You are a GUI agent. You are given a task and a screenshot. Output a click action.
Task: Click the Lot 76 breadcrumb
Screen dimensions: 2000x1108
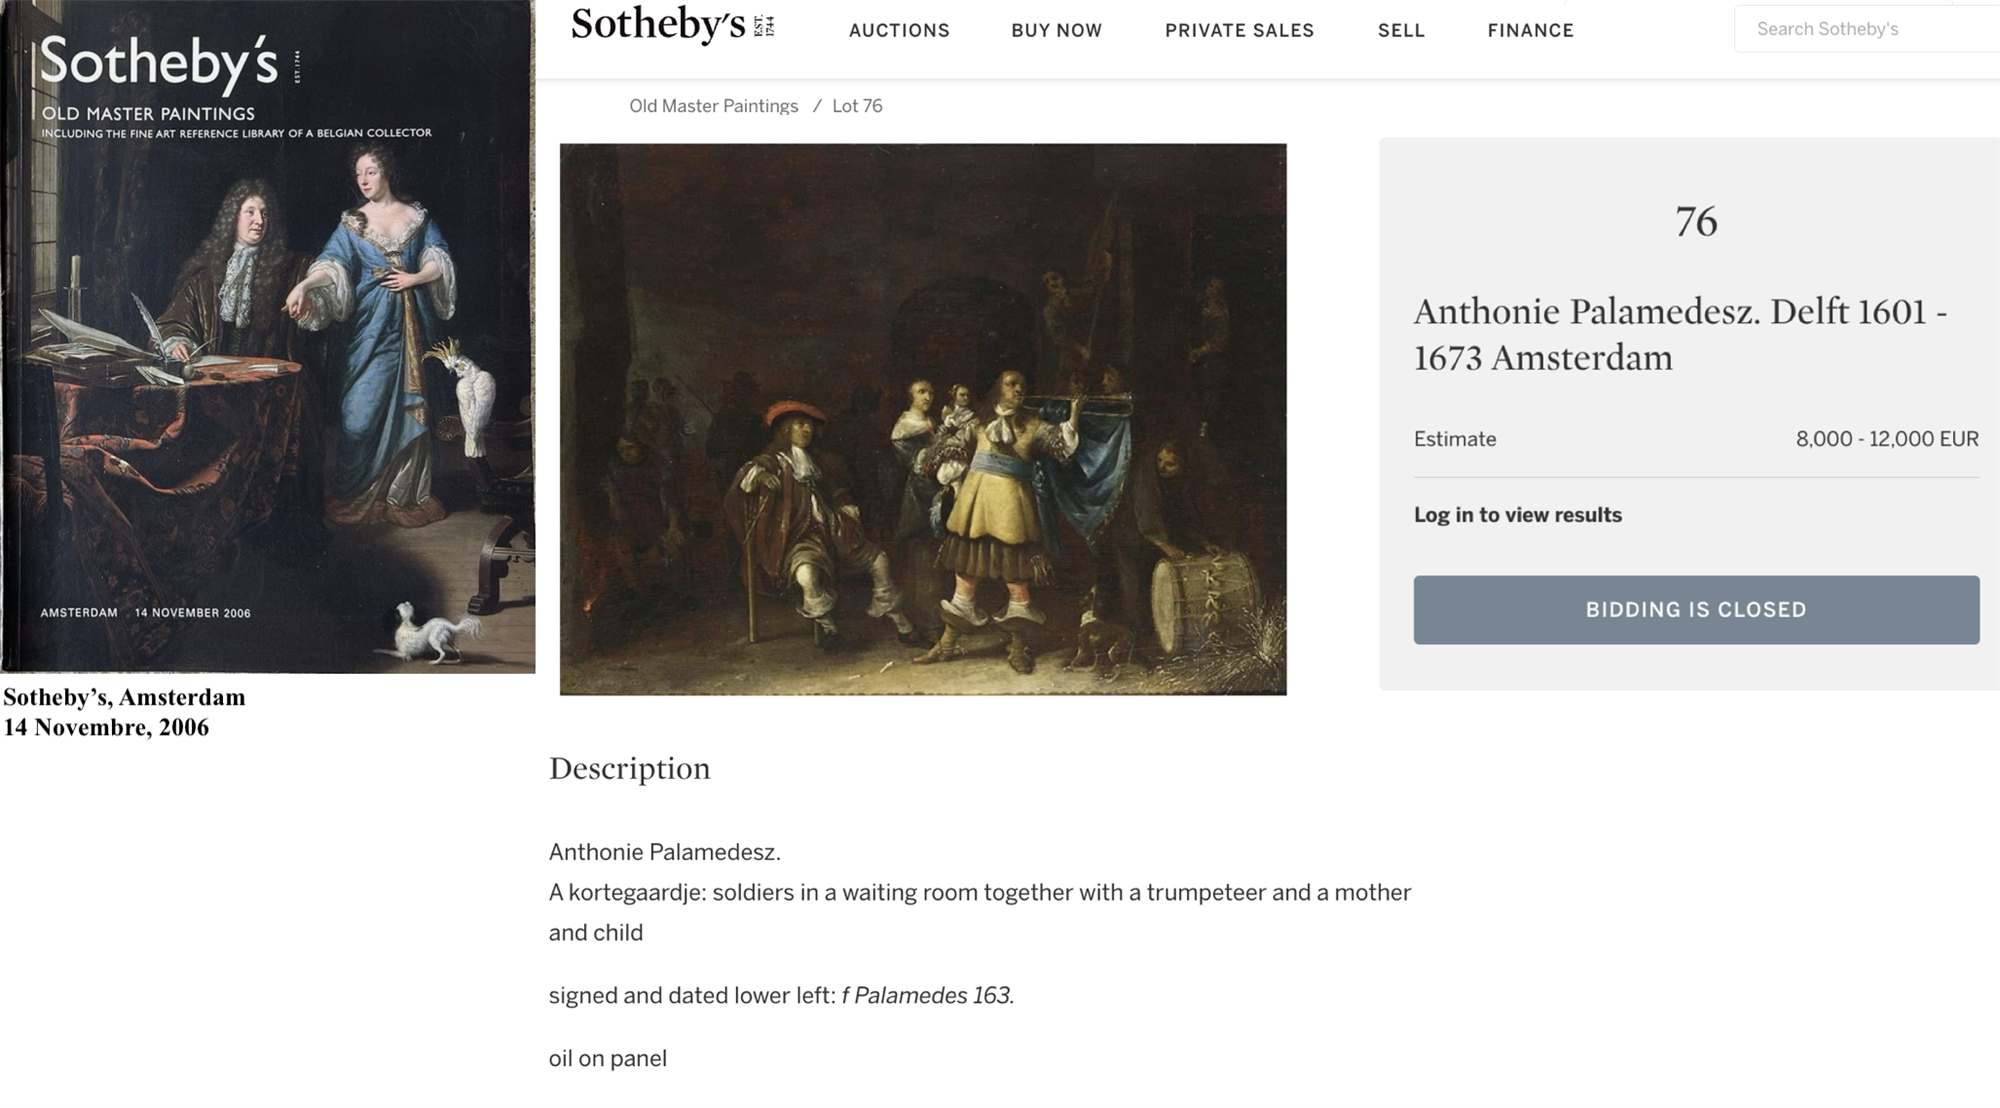click(857, 106)
